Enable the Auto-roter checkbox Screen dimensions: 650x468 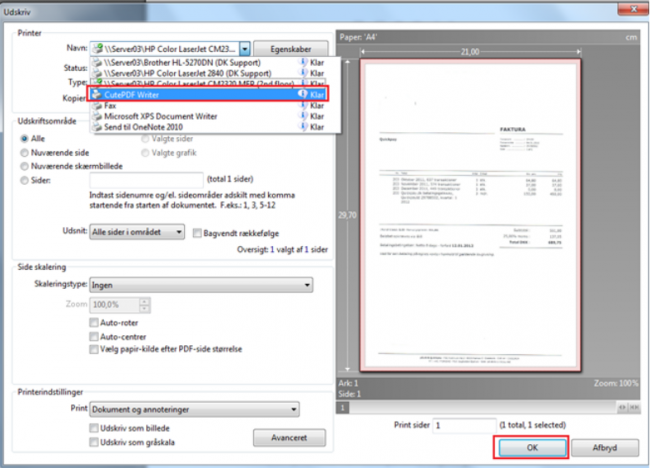94,323
